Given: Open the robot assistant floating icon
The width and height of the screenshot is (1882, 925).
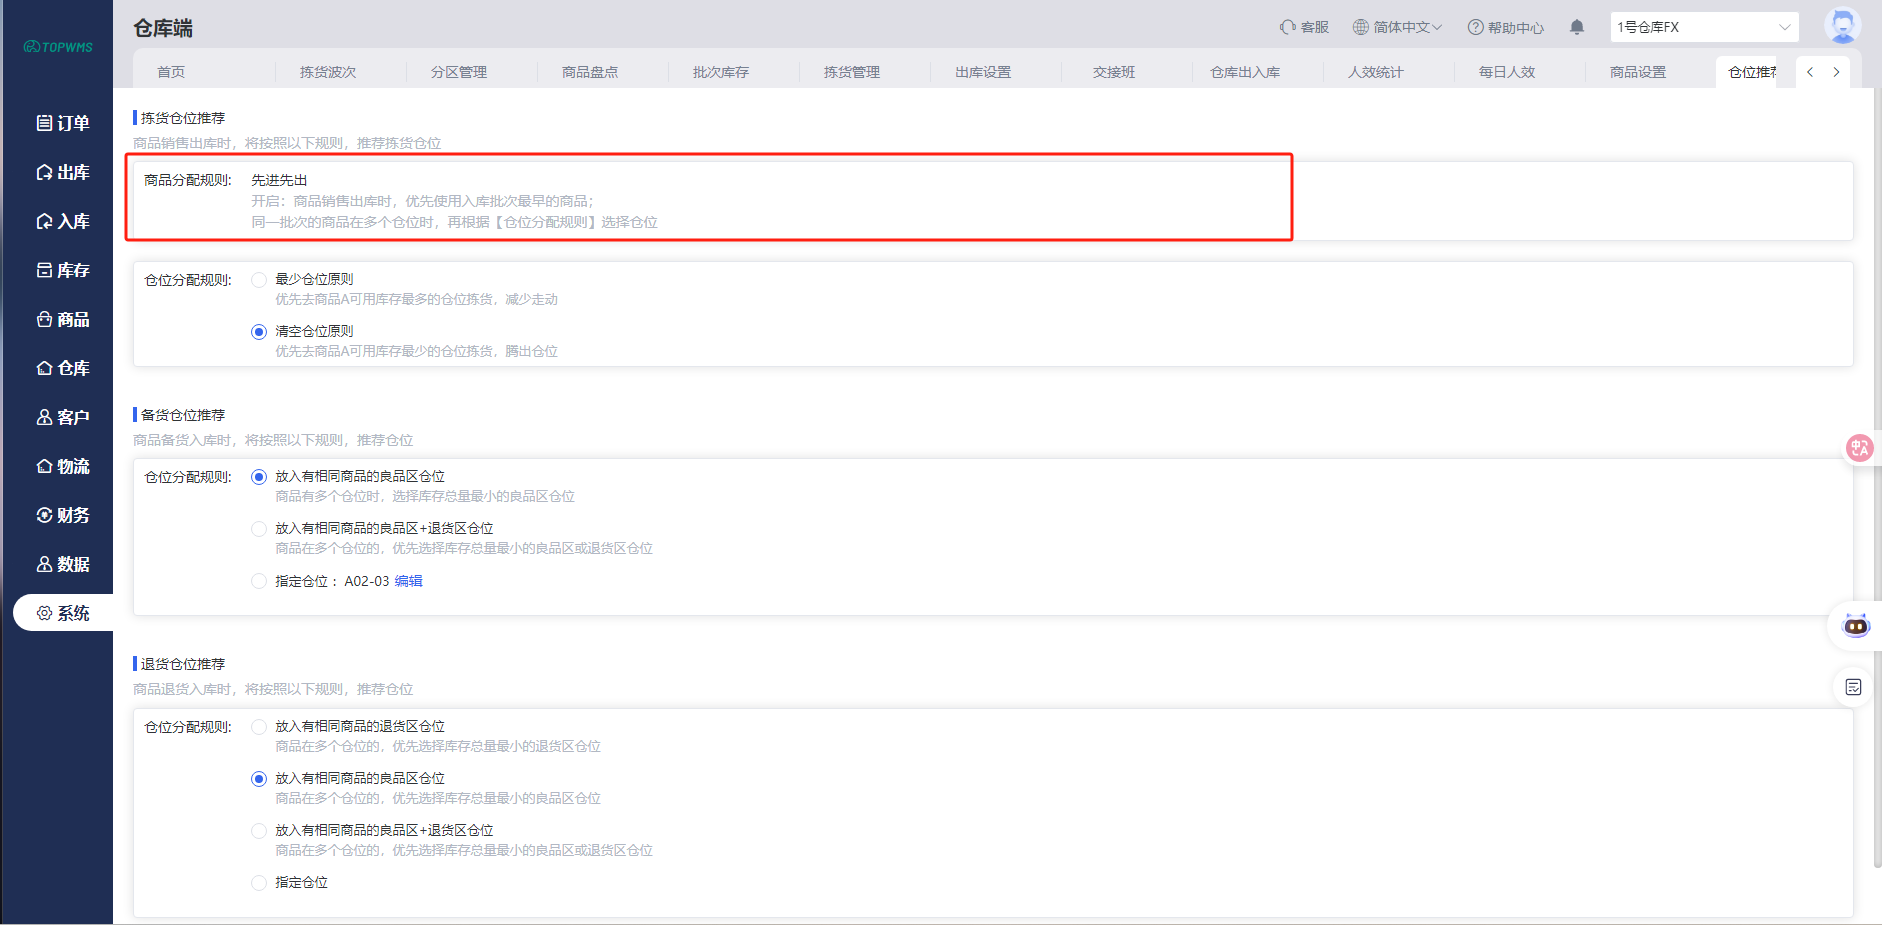Looking at the screenshot, I should pyautogui.click(x=1856, y=626).
